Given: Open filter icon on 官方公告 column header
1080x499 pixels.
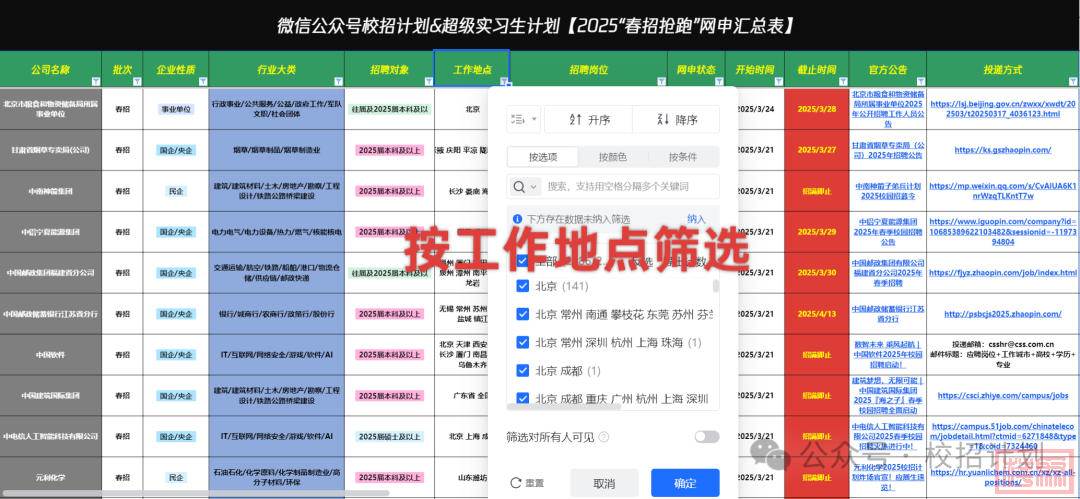Looking at the screenshot, I should pyautogui.click(x=920, y=81).
